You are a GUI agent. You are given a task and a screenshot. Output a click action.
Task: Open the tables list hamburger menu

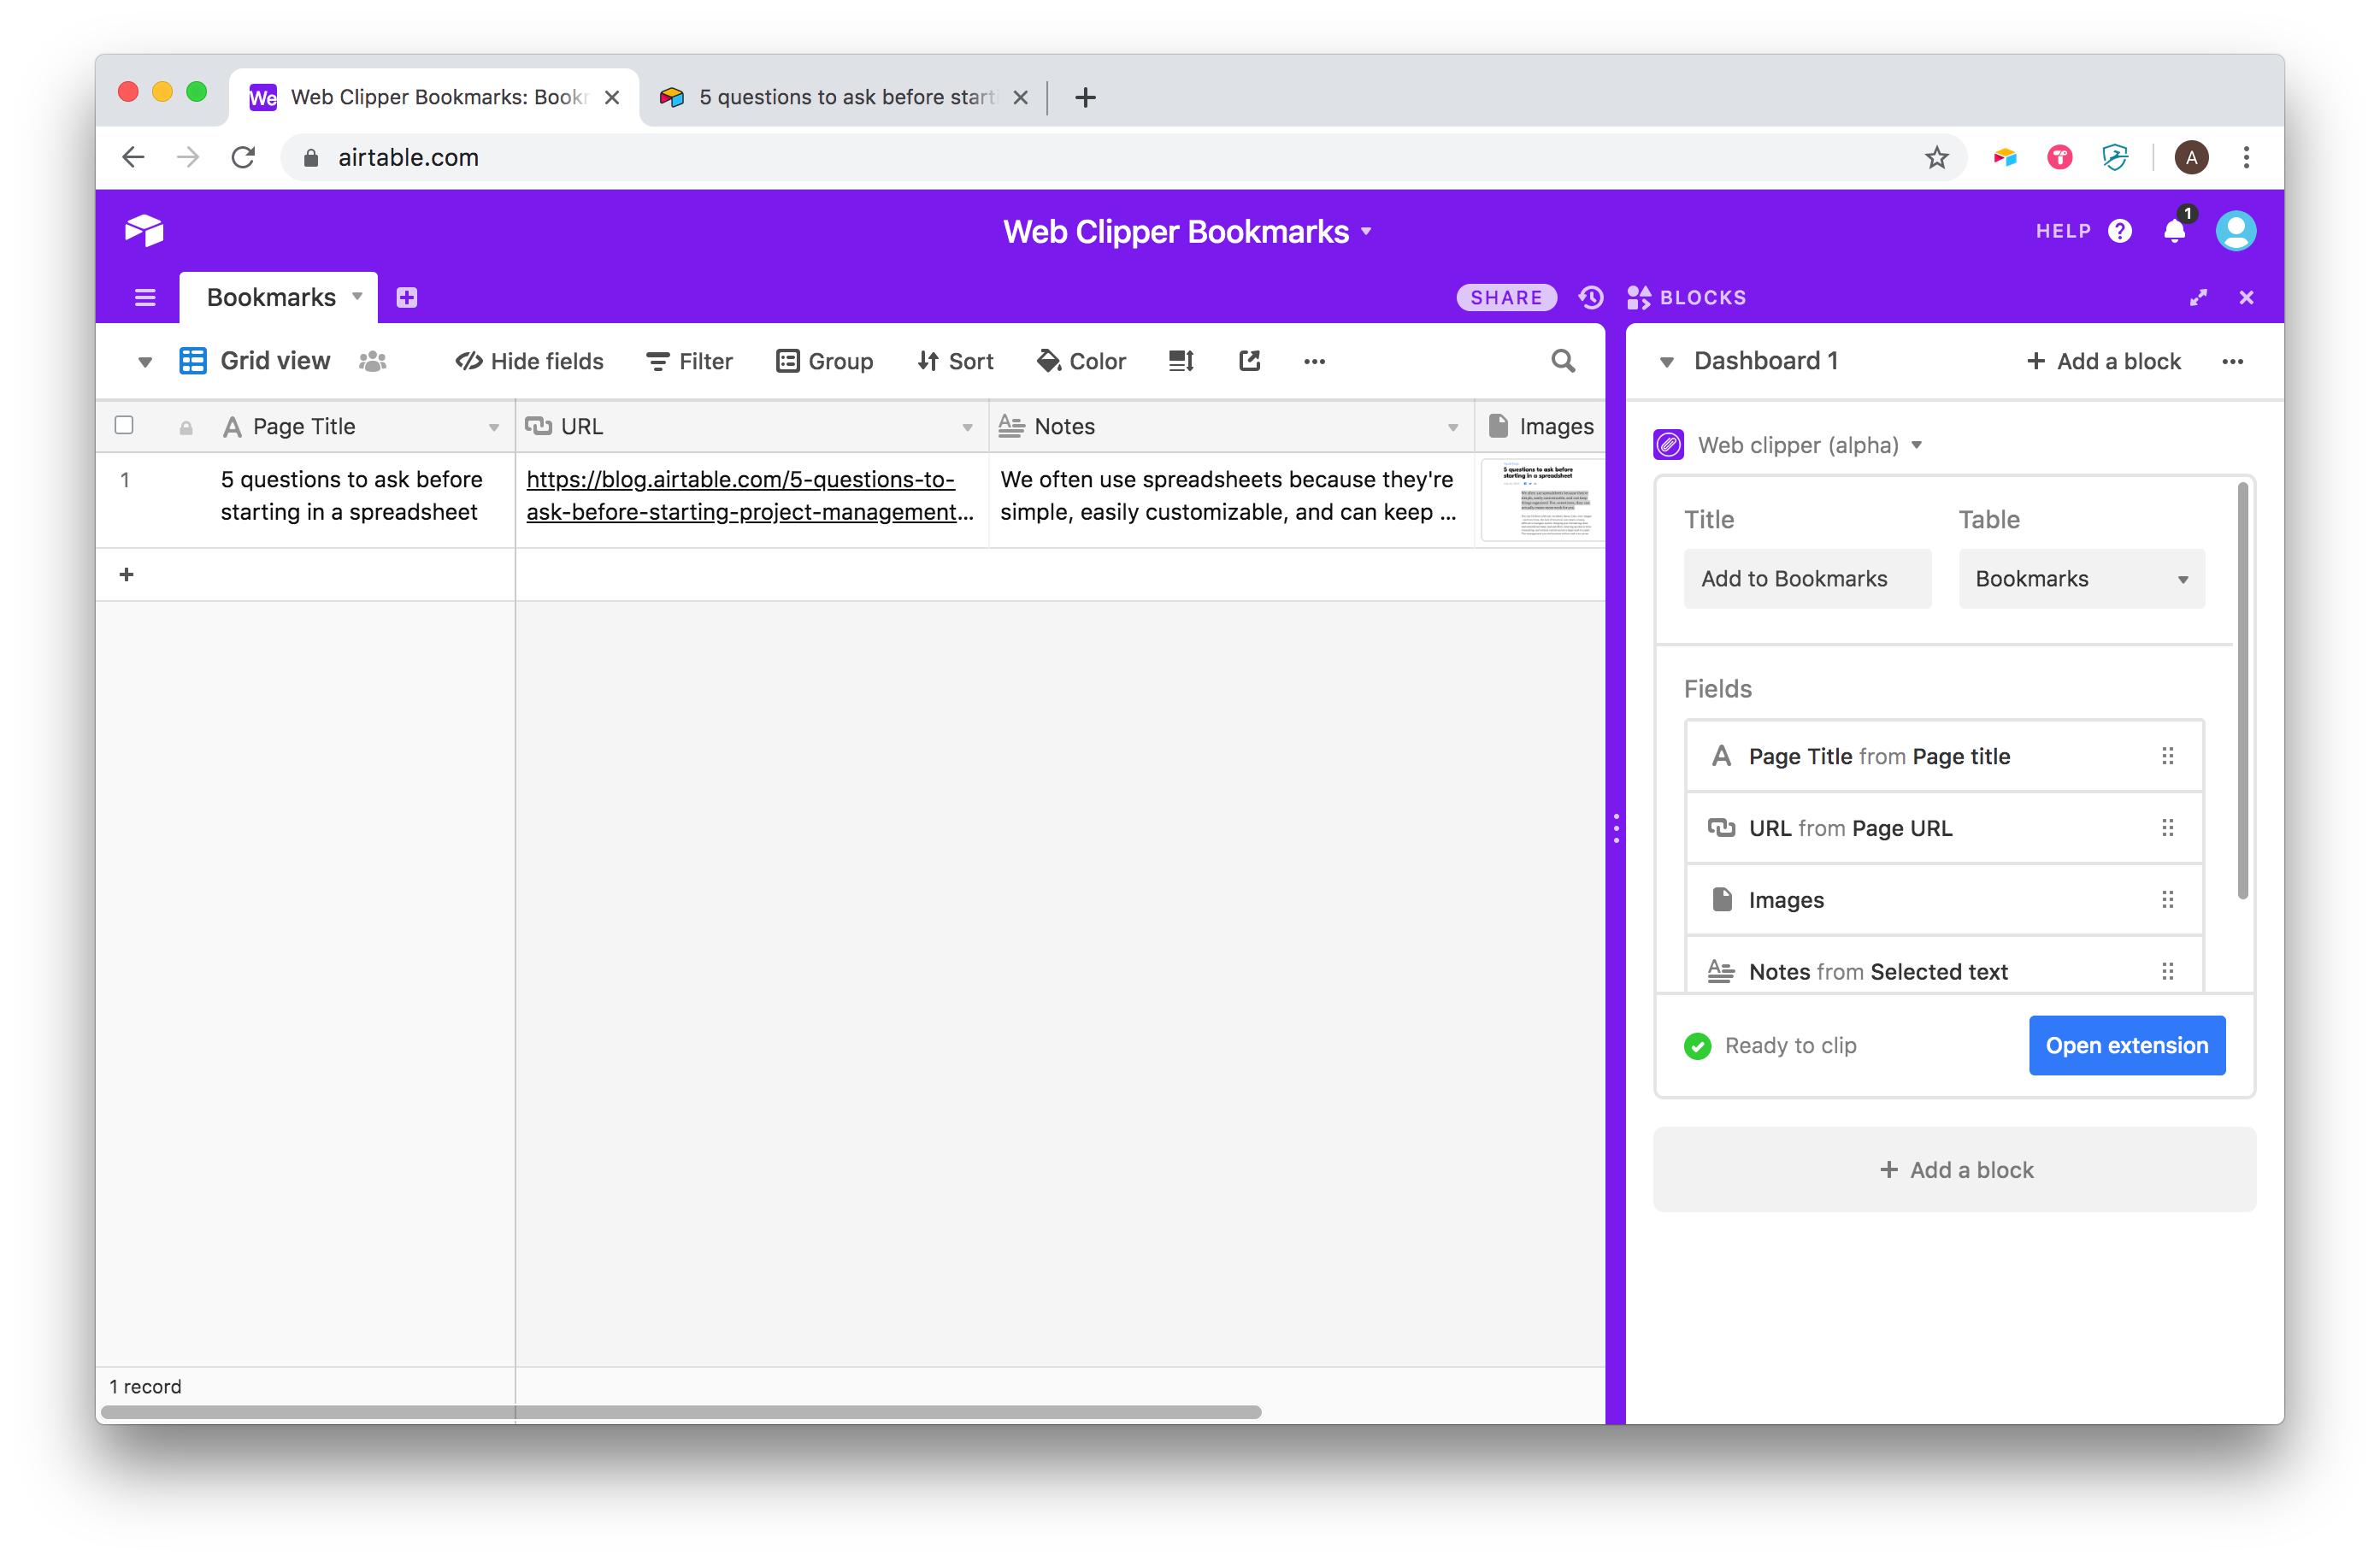click(145, 297)
